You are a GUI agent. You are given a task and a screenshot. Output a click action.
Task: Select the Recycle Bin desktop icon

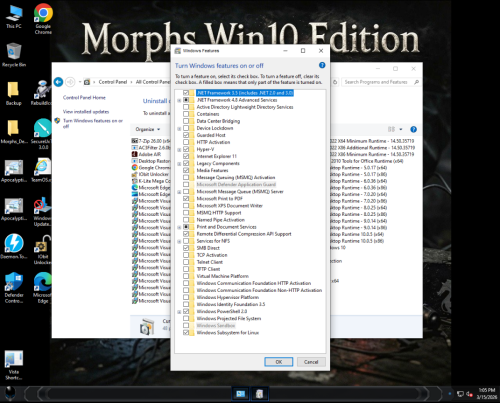(14, 55)
